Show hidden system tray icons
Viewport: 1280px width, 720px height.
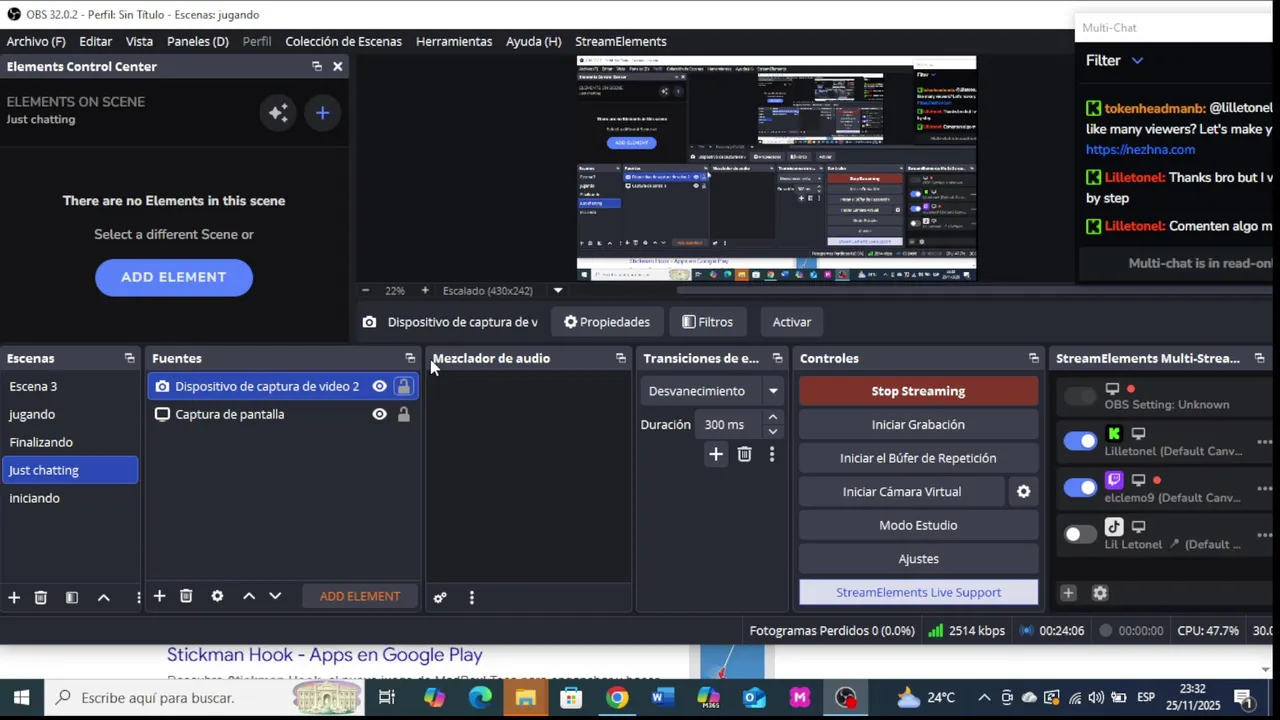click(984, 698)
